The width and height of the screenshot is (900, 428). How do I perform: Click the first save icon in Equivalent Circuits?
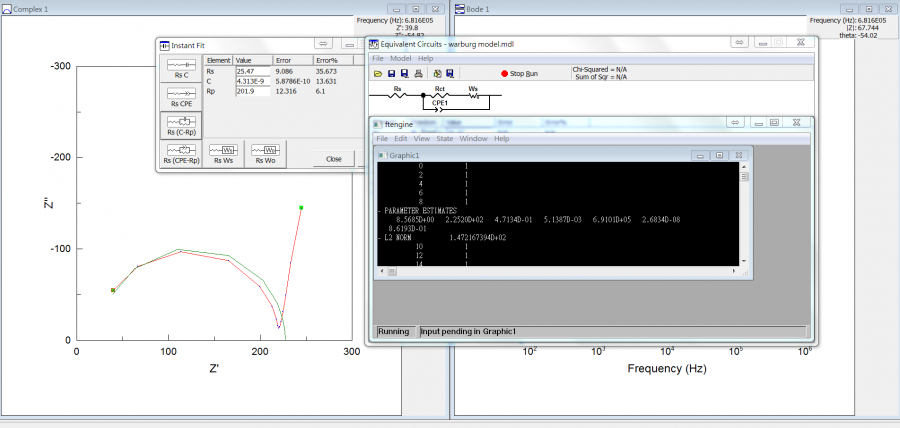pos(391,74)
